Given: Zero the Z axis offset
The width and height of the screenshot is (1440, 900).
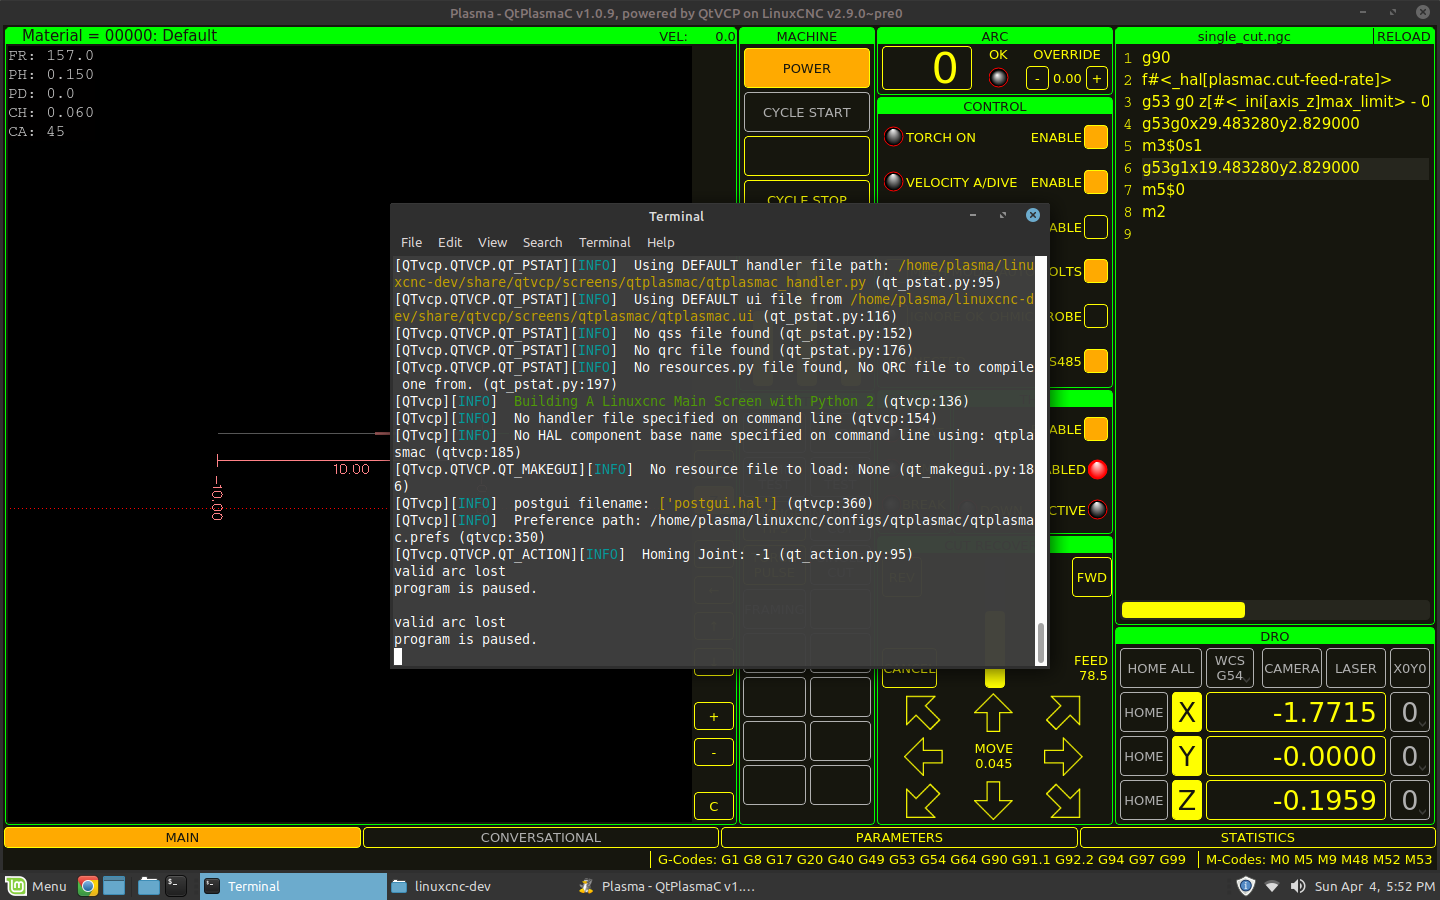Looking at the screenshot, I should click(x=1410, y=800).
